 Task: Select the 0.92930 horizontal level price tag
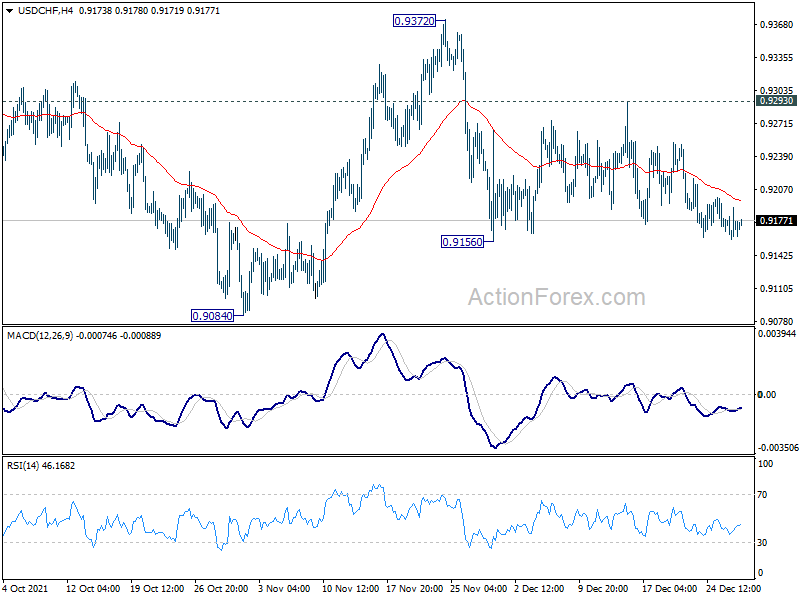pos(777,101)
